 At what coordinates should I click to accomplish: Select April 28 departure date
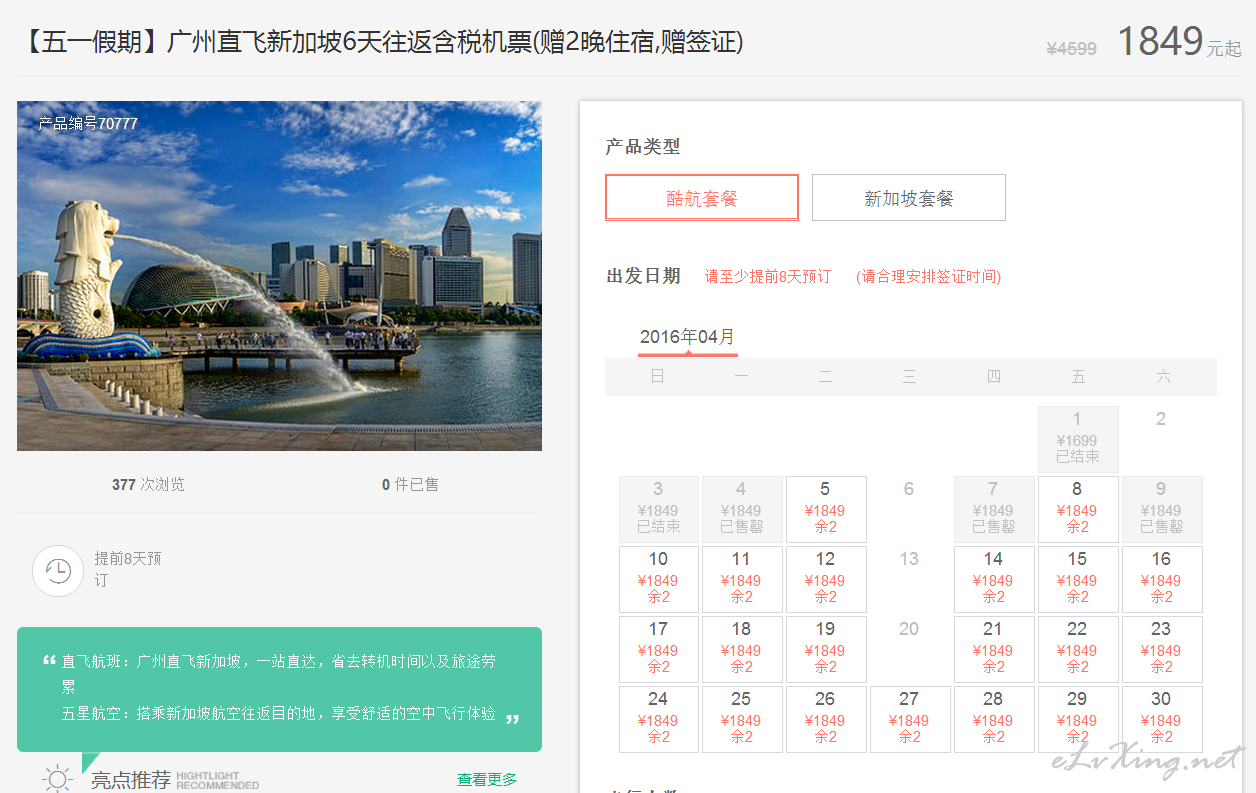[994, 719]
